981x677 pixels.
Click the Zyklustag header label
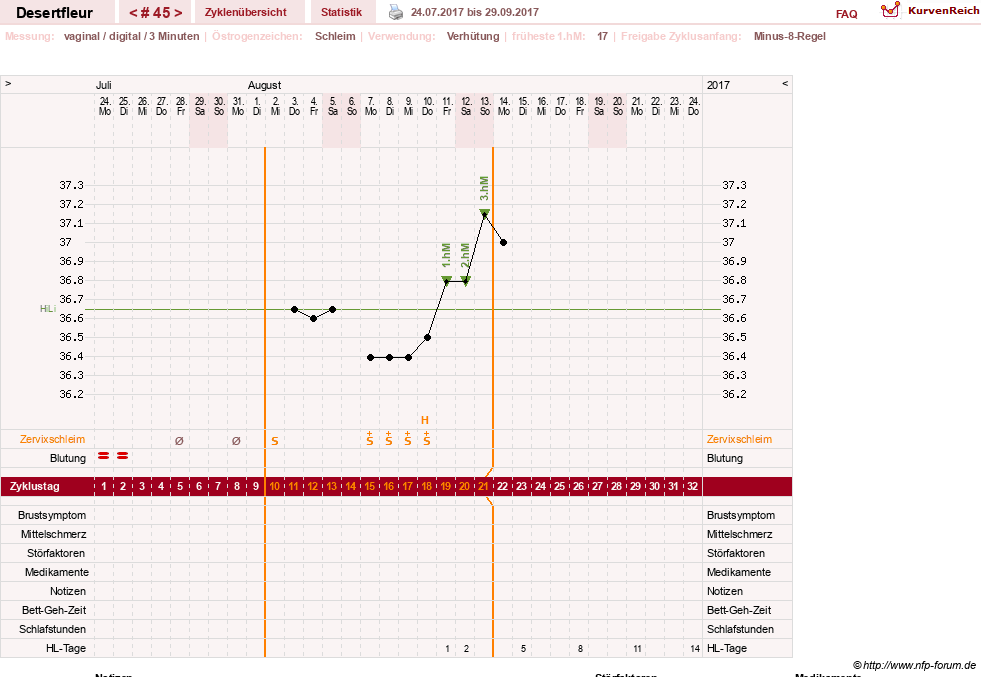(34, 486)
